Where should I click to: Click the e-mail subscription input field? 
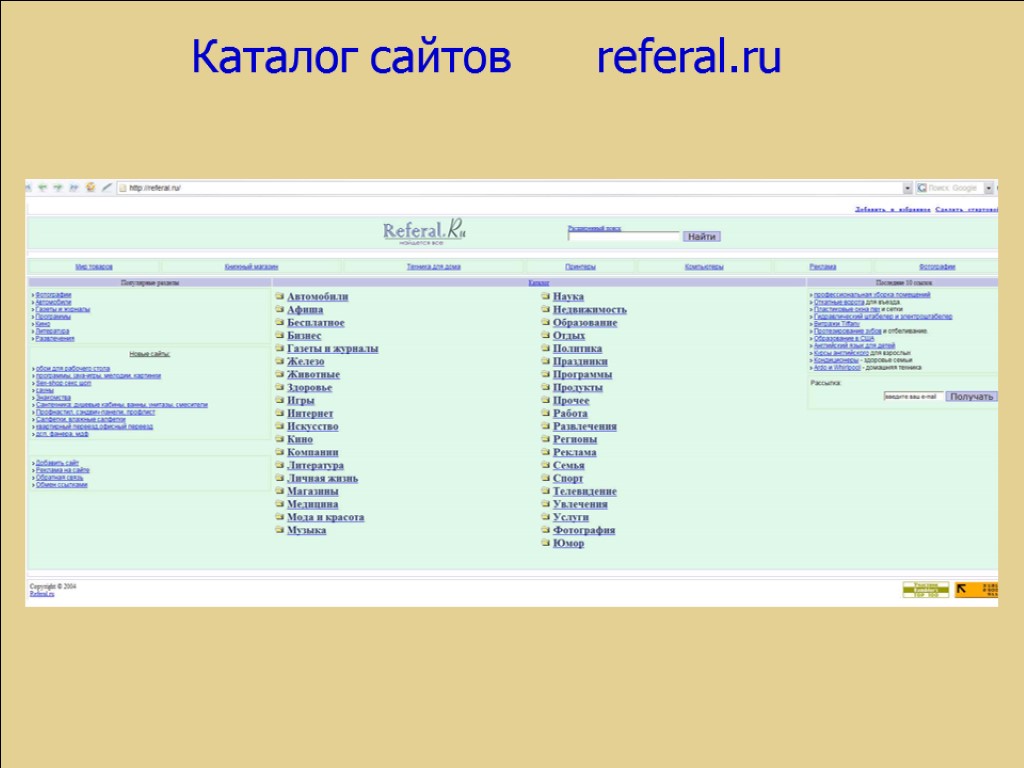[913, 396]
